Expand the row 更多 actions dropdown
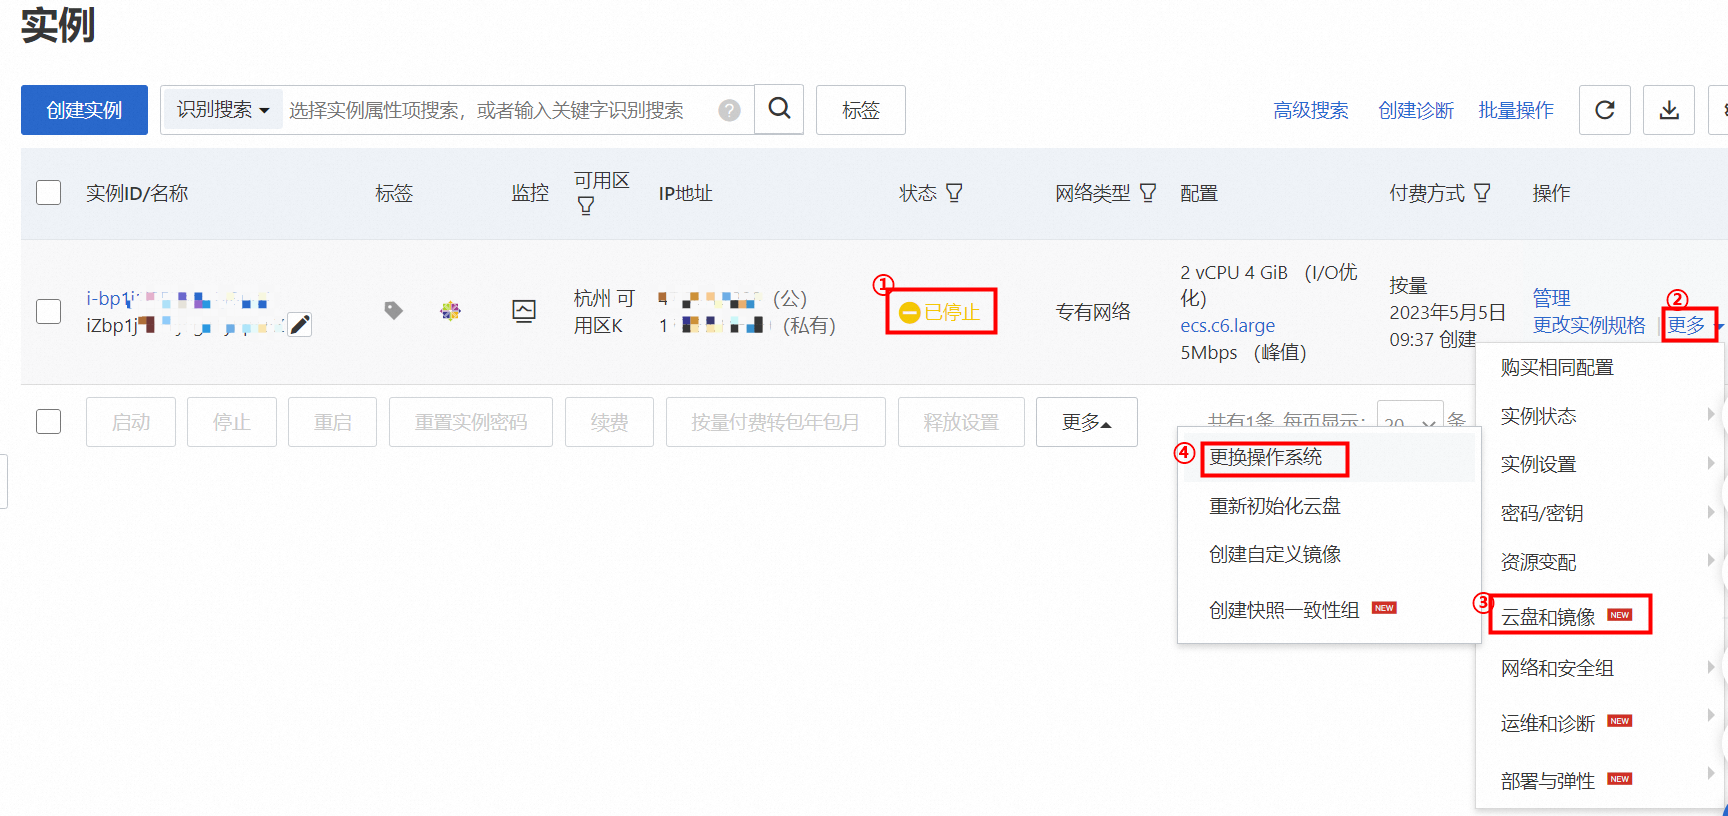 1689,325
